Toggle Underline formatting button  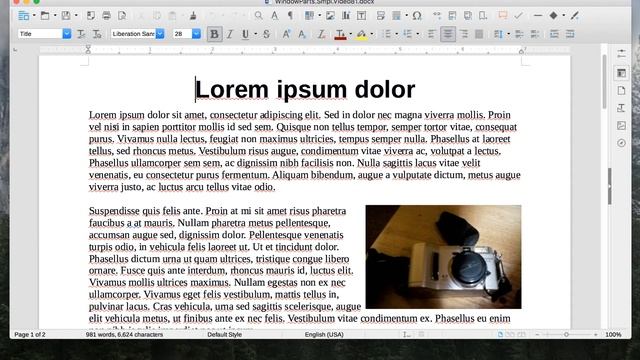point(245,34)
